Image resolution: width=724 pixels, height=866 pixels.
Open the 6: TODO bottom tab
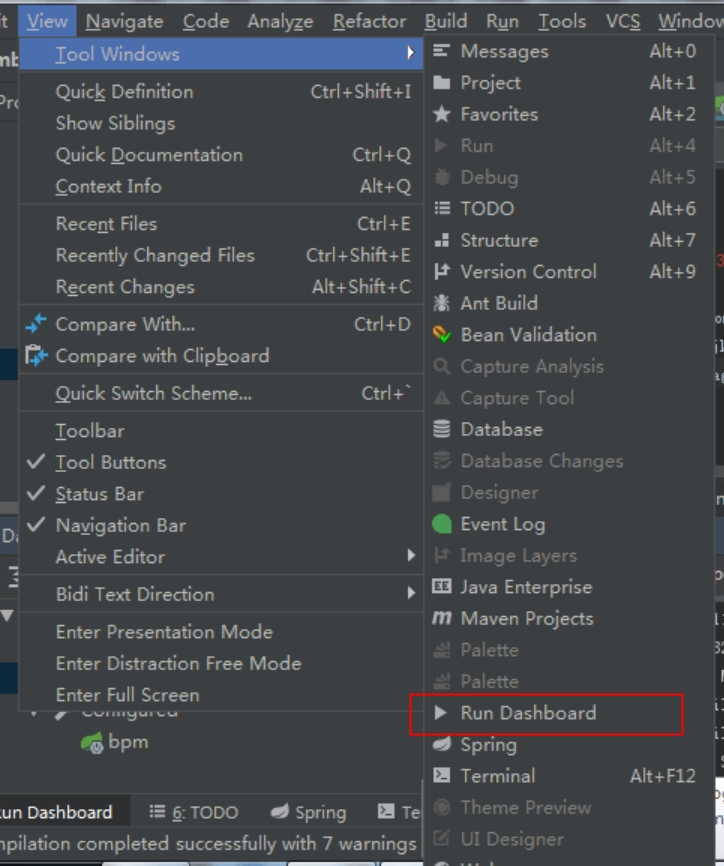(194, 812)
